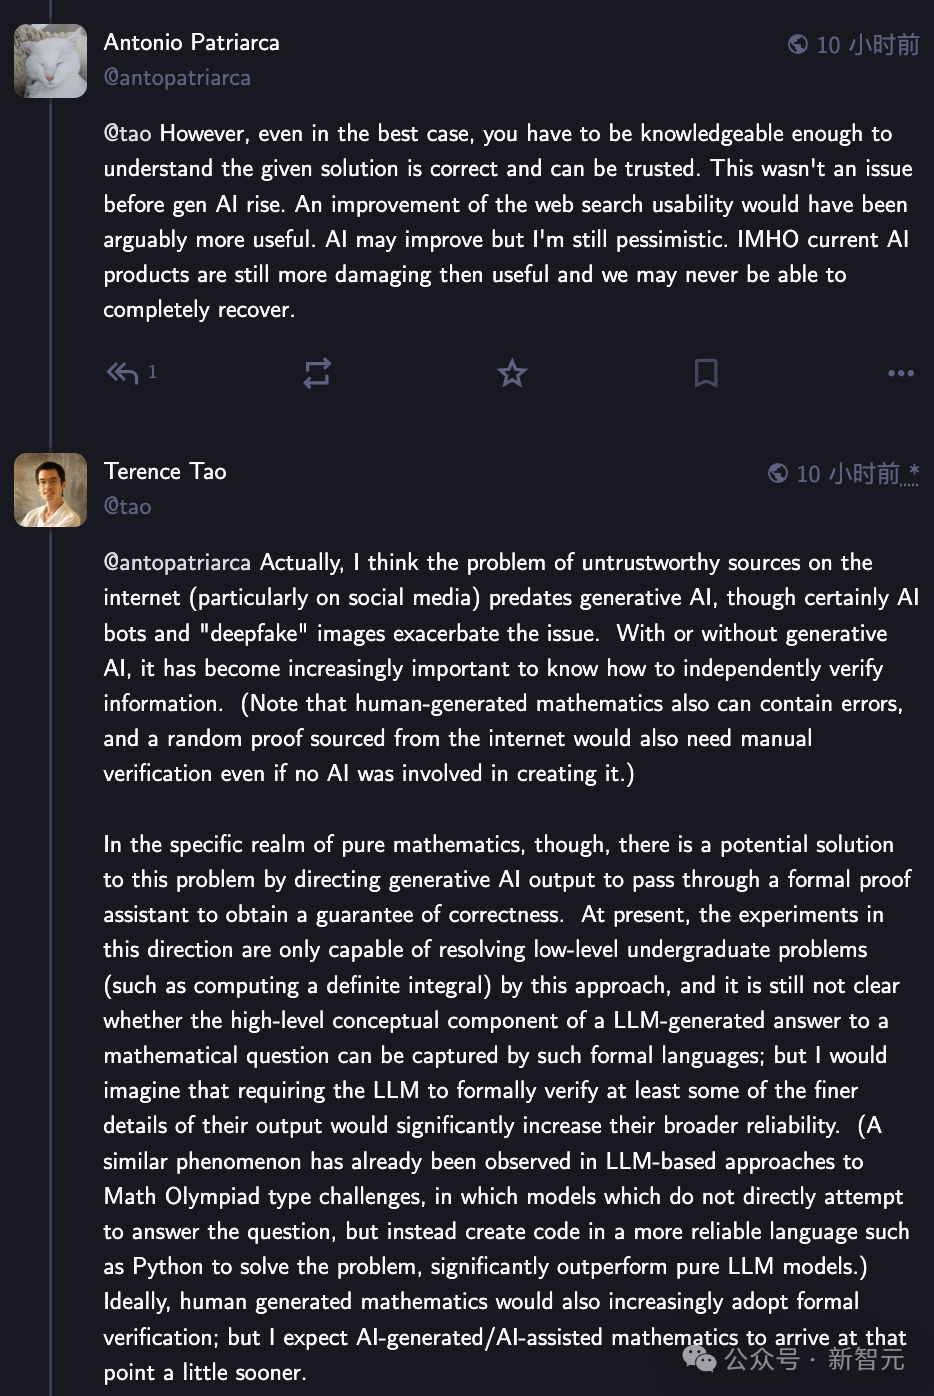Boost Antonio Patriarca's post
Viewport: 934px width, 1396px height.
coord(317,373)
